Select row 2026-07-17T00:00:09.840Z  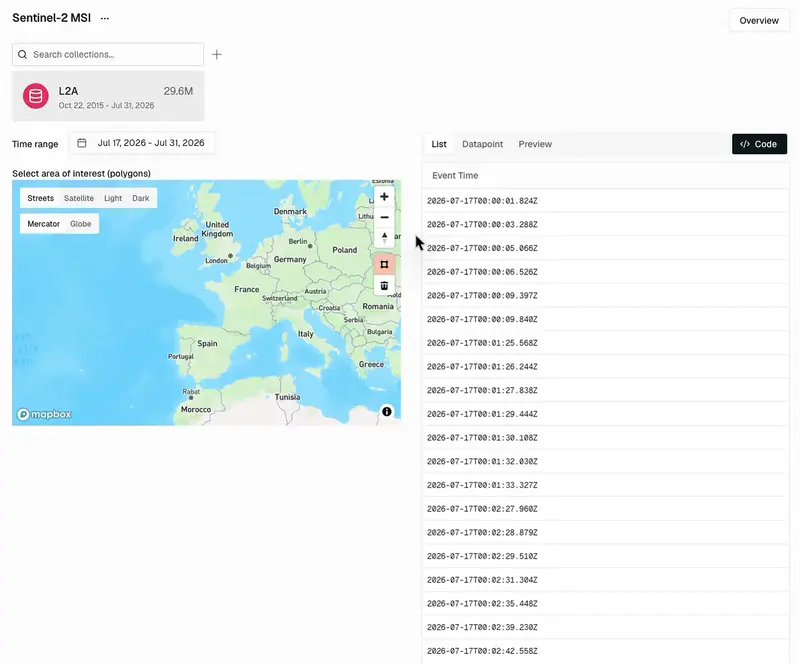(x=605, y=319)
